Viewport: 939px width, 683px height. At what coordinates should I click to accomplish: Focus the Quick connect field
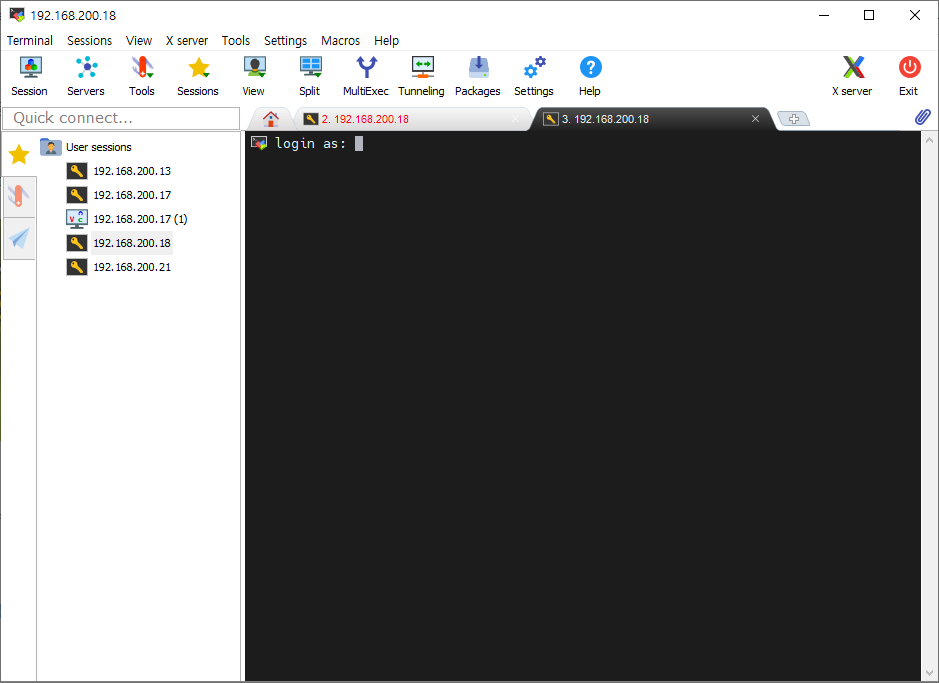point(122,118)
